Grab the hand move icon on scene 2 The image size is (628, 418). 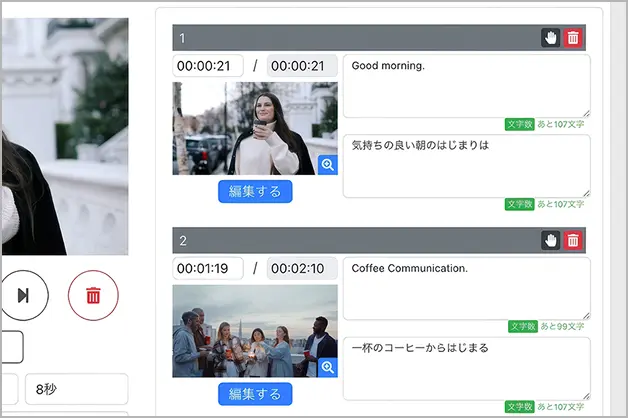[x=551, y=241]
